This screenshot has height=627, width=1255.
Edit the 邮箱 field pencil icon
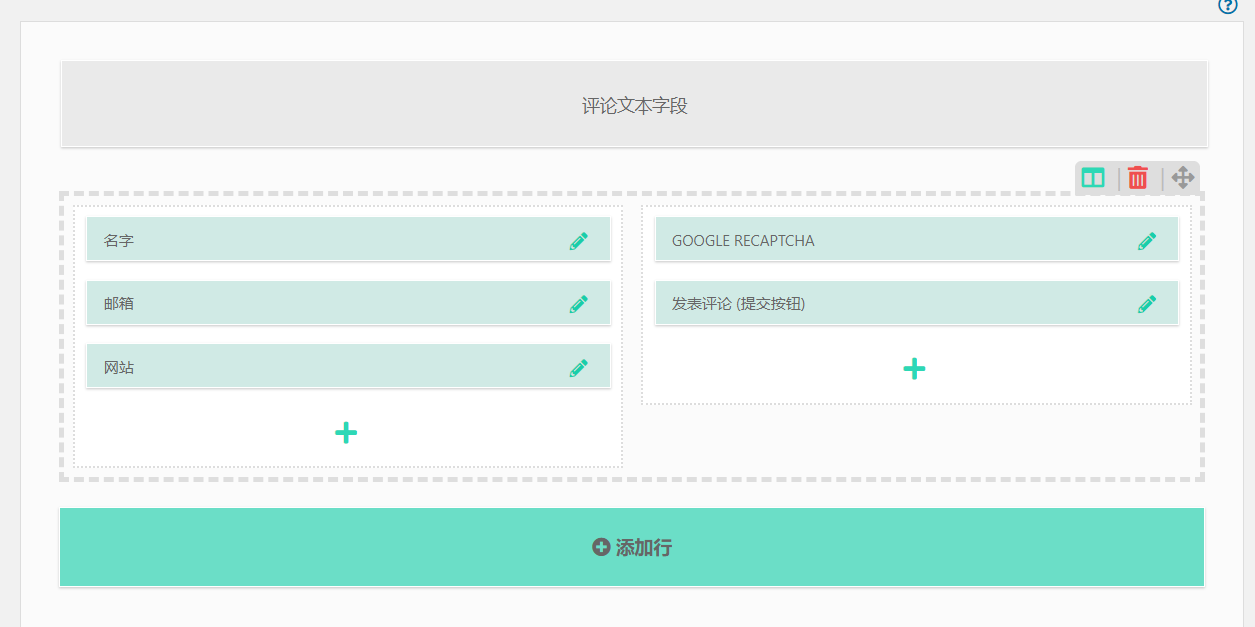point(579,303)
